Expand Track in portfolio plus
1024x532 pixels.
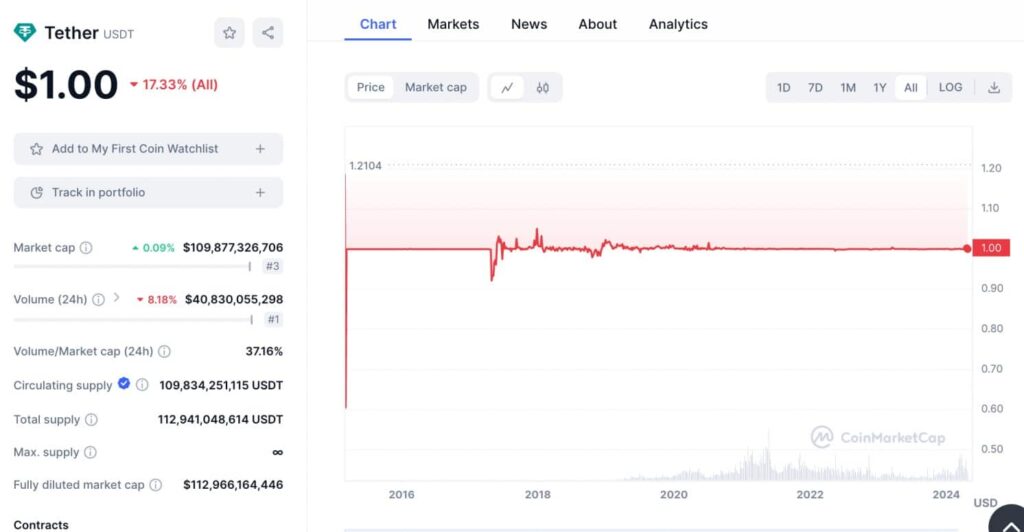(260, 193)
